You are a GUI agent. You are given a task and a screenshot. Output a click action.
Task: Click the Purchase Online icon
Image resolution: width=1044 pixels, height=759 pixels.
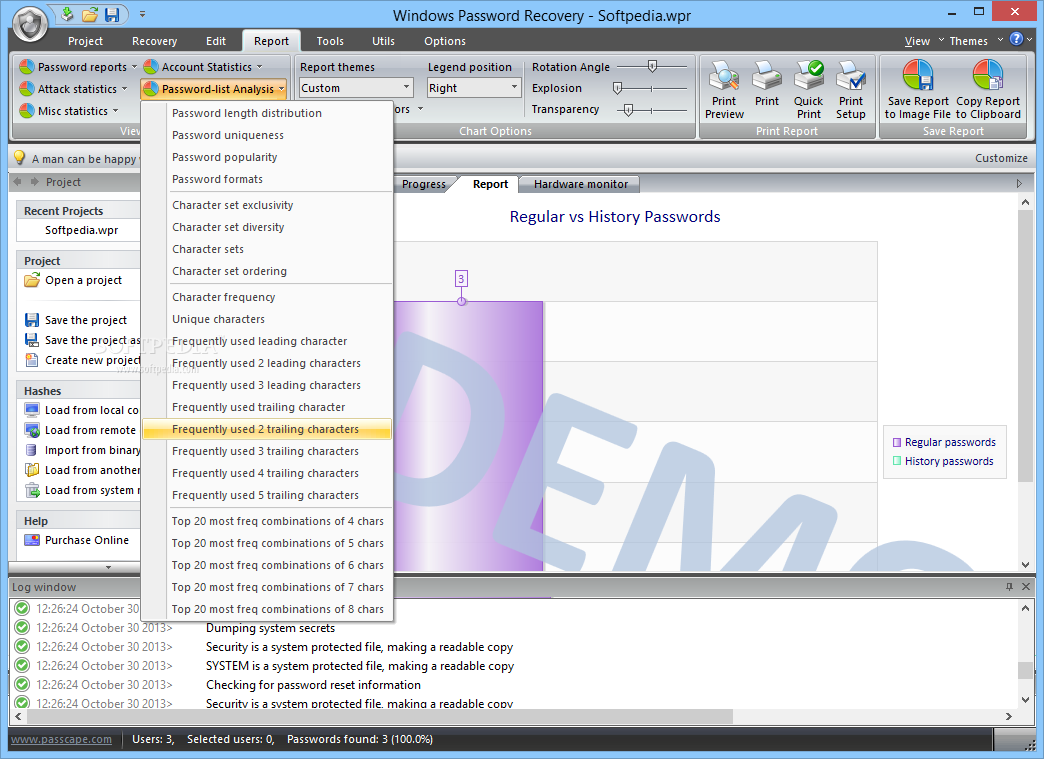(x=32, y=540)
